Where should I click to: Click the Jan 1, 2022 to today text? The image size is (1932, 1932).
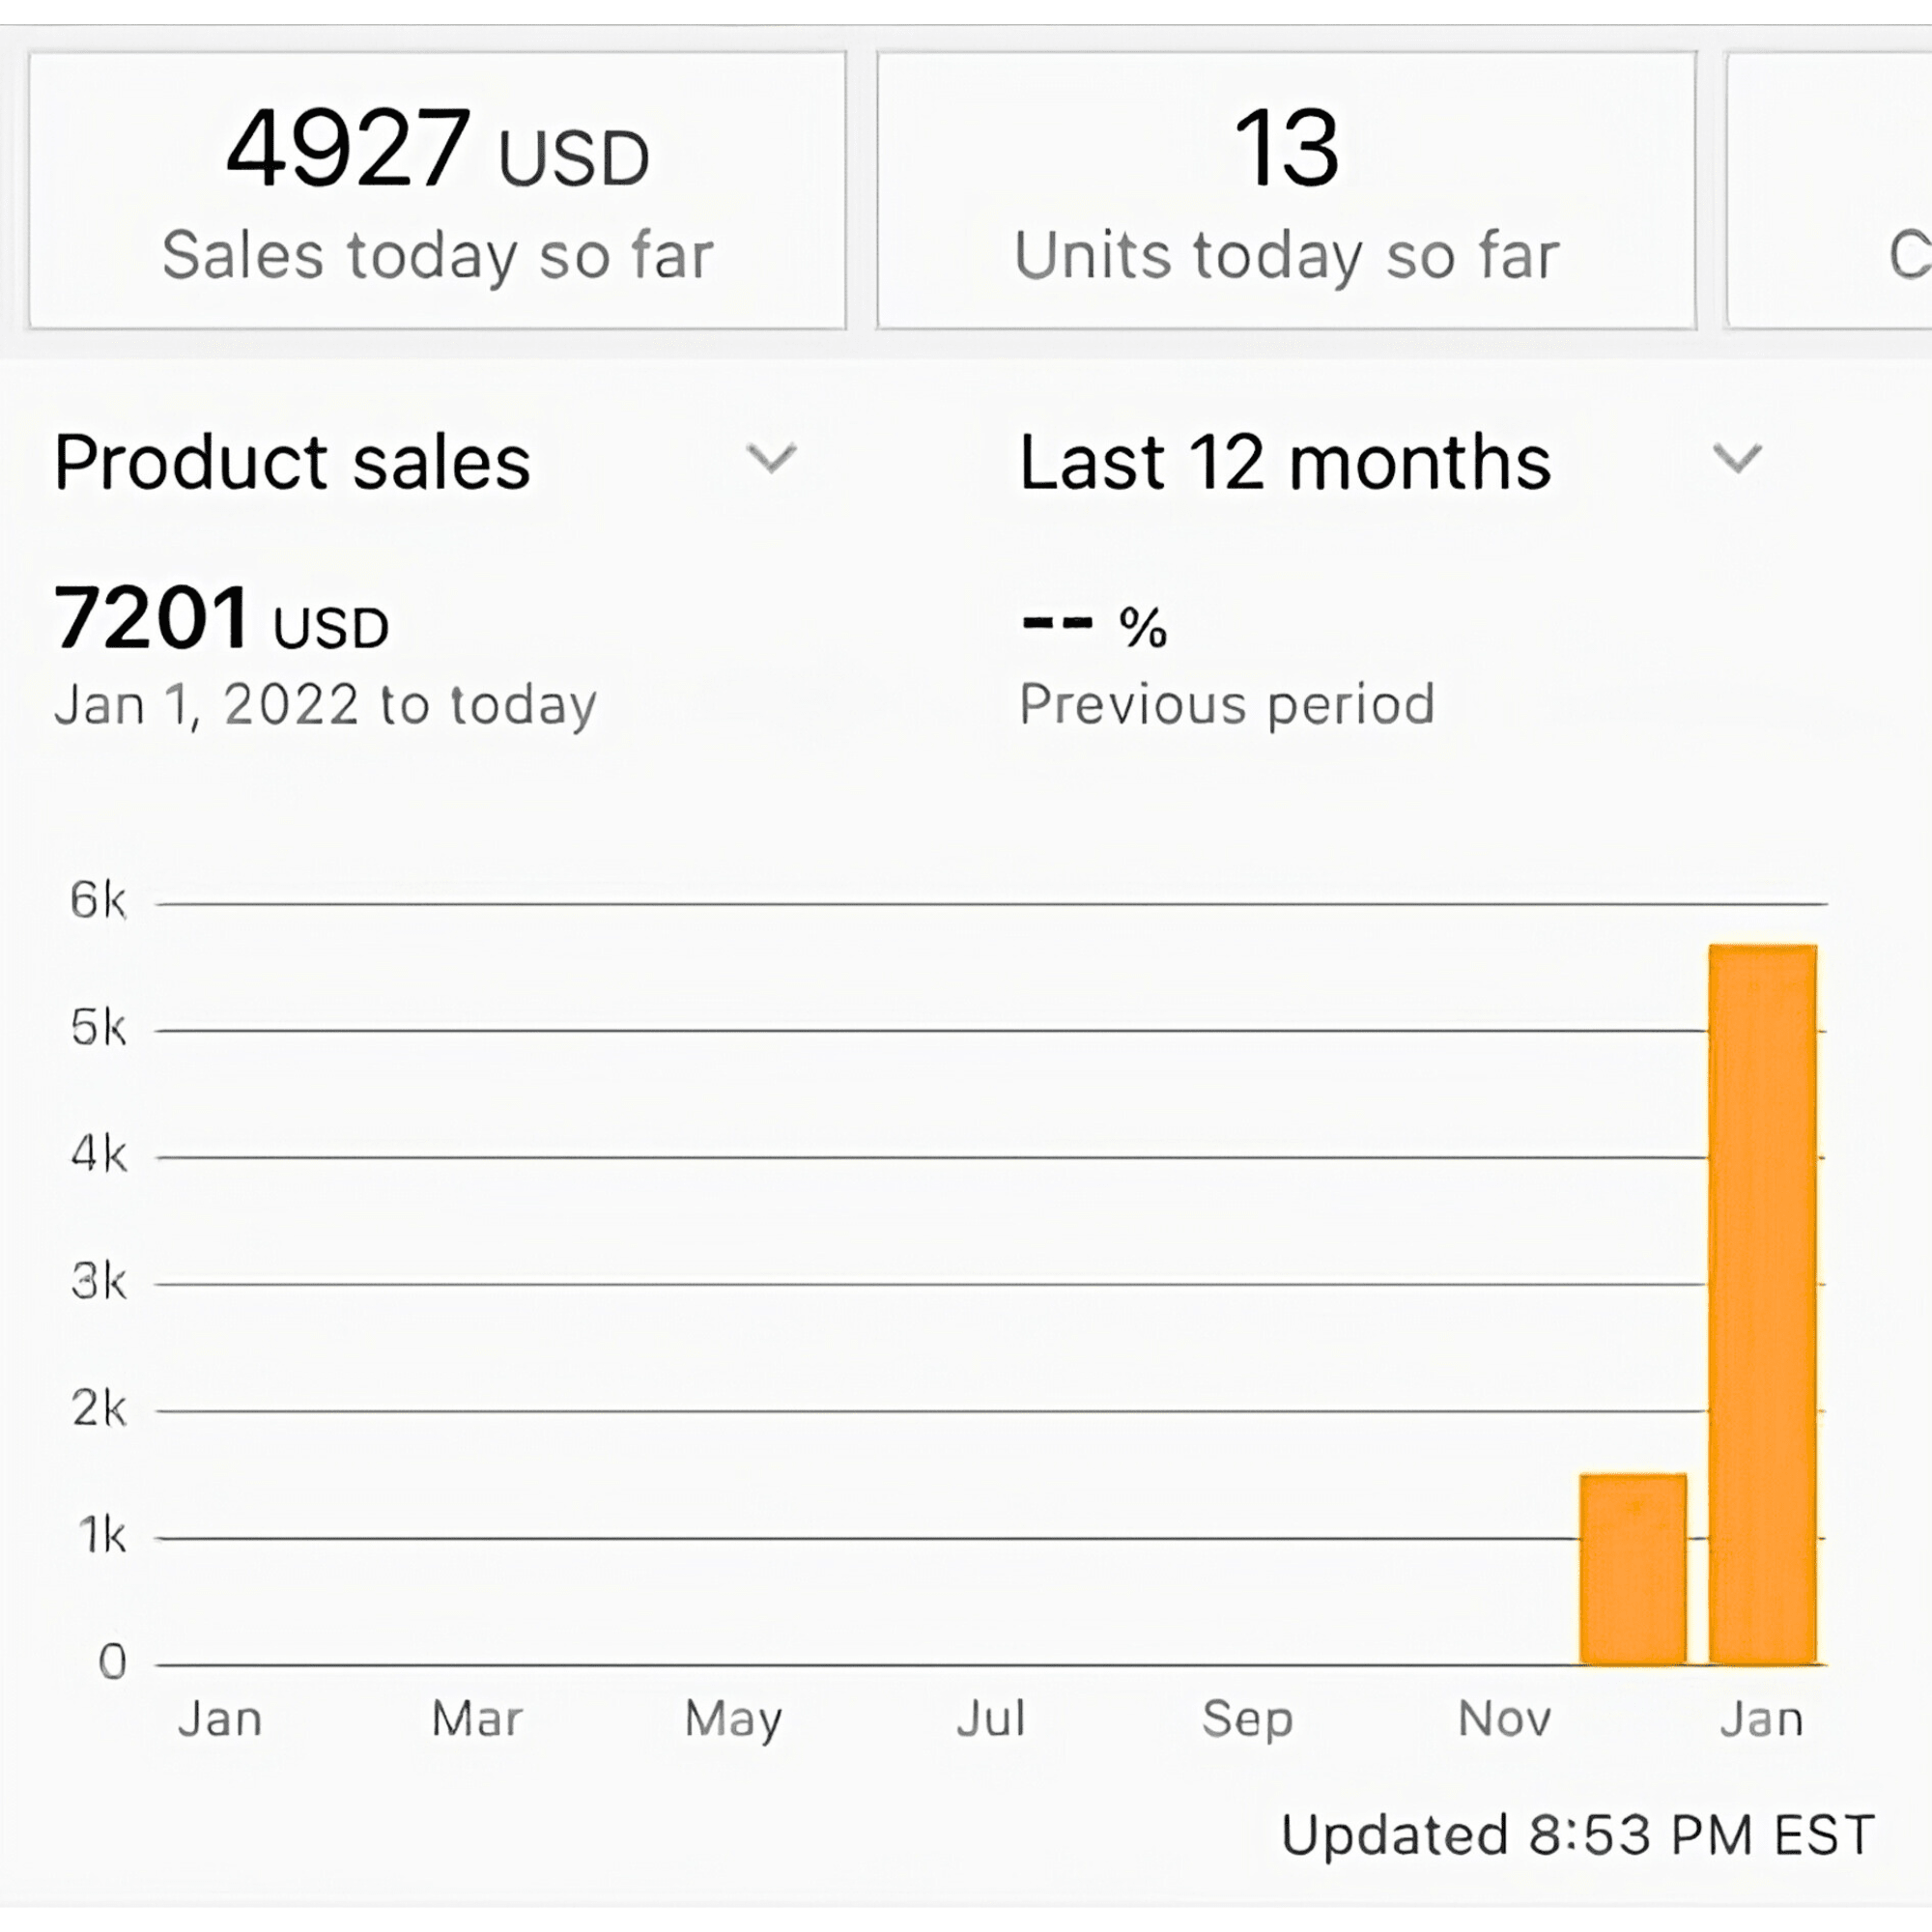tap(325, 705)
